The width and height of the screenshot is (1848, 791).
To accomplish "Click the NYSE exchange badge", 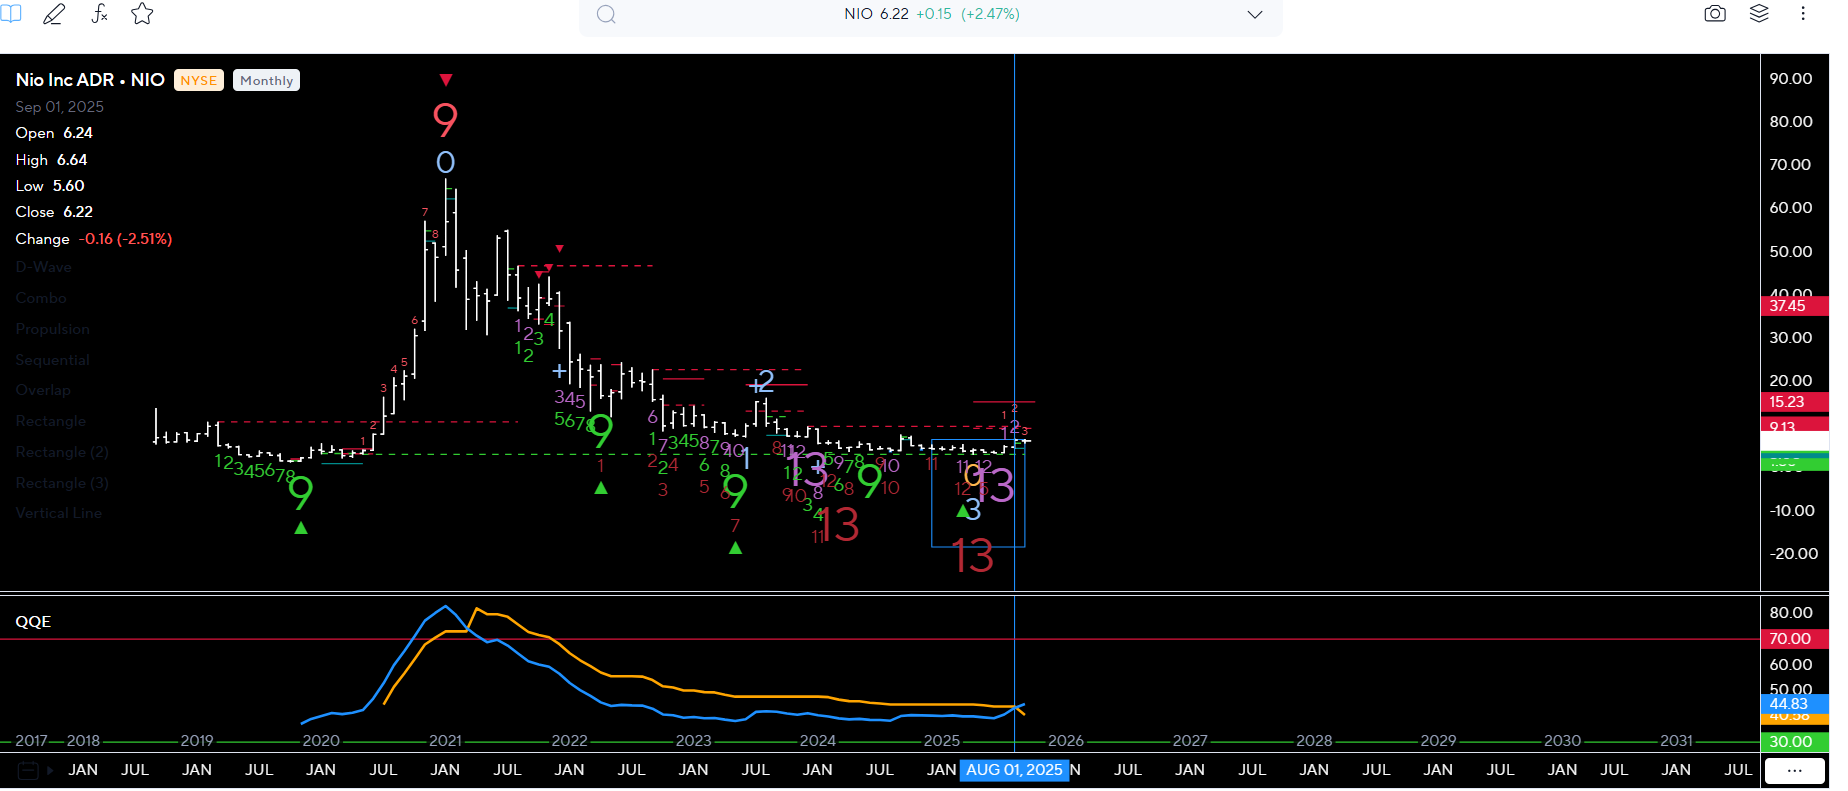I will point(199,80).
